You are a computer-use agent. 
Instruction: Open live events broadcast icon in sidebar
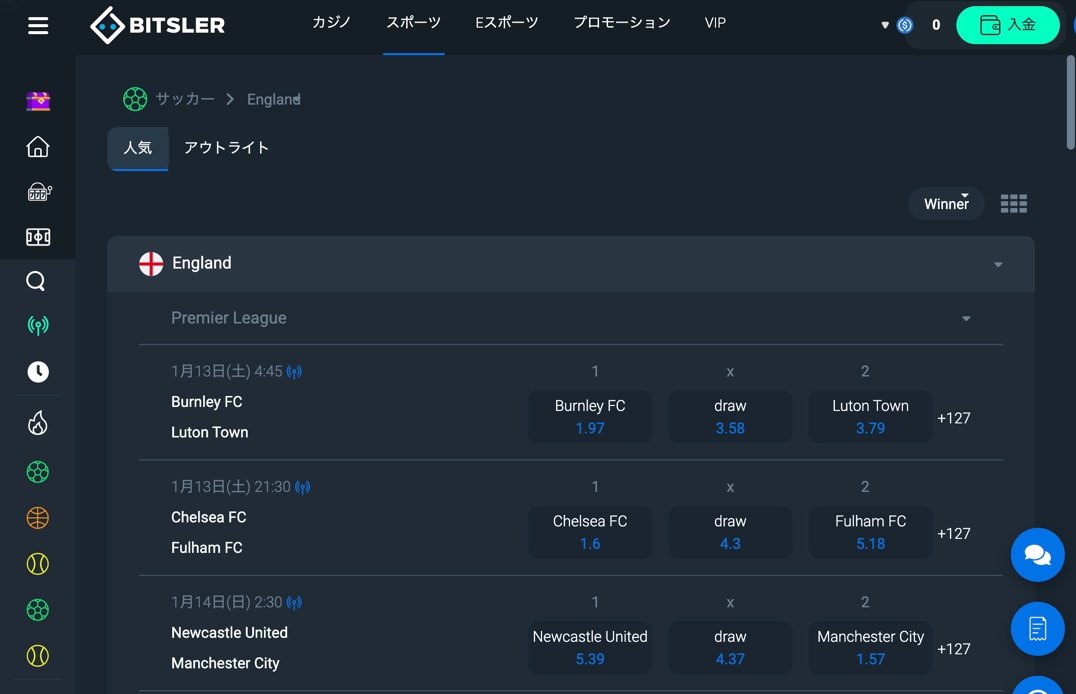click(38, 325)
